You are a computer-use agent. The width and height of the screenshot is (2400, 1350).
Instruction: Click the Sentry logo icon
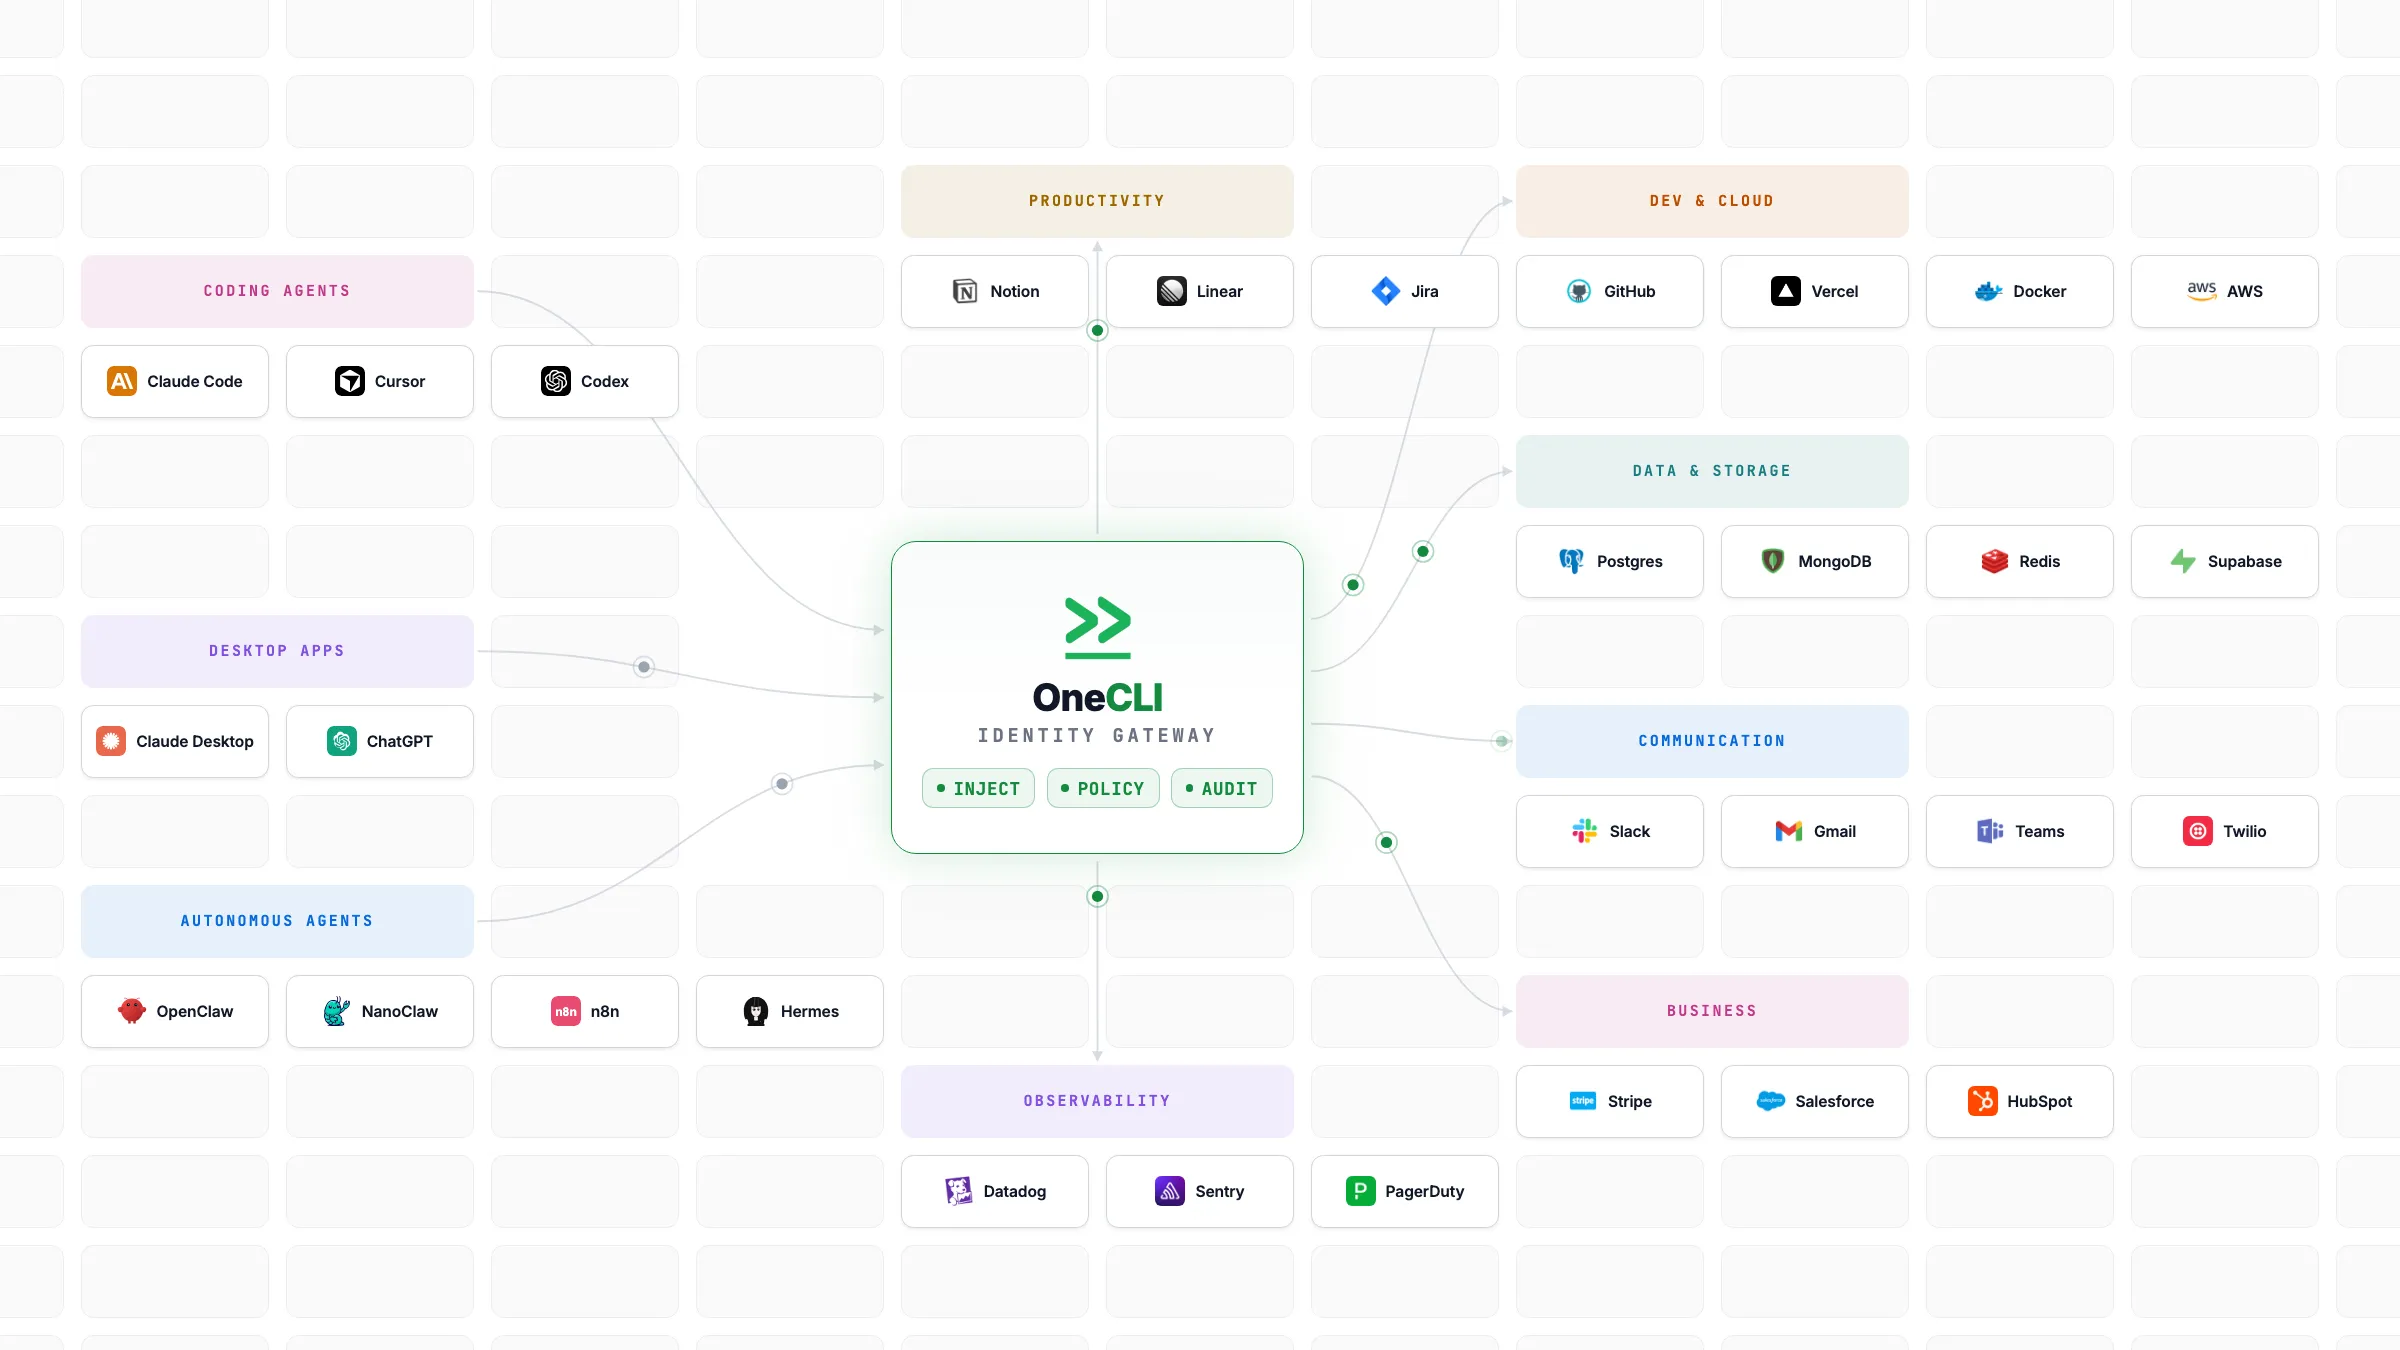tap(1170, 1191)
